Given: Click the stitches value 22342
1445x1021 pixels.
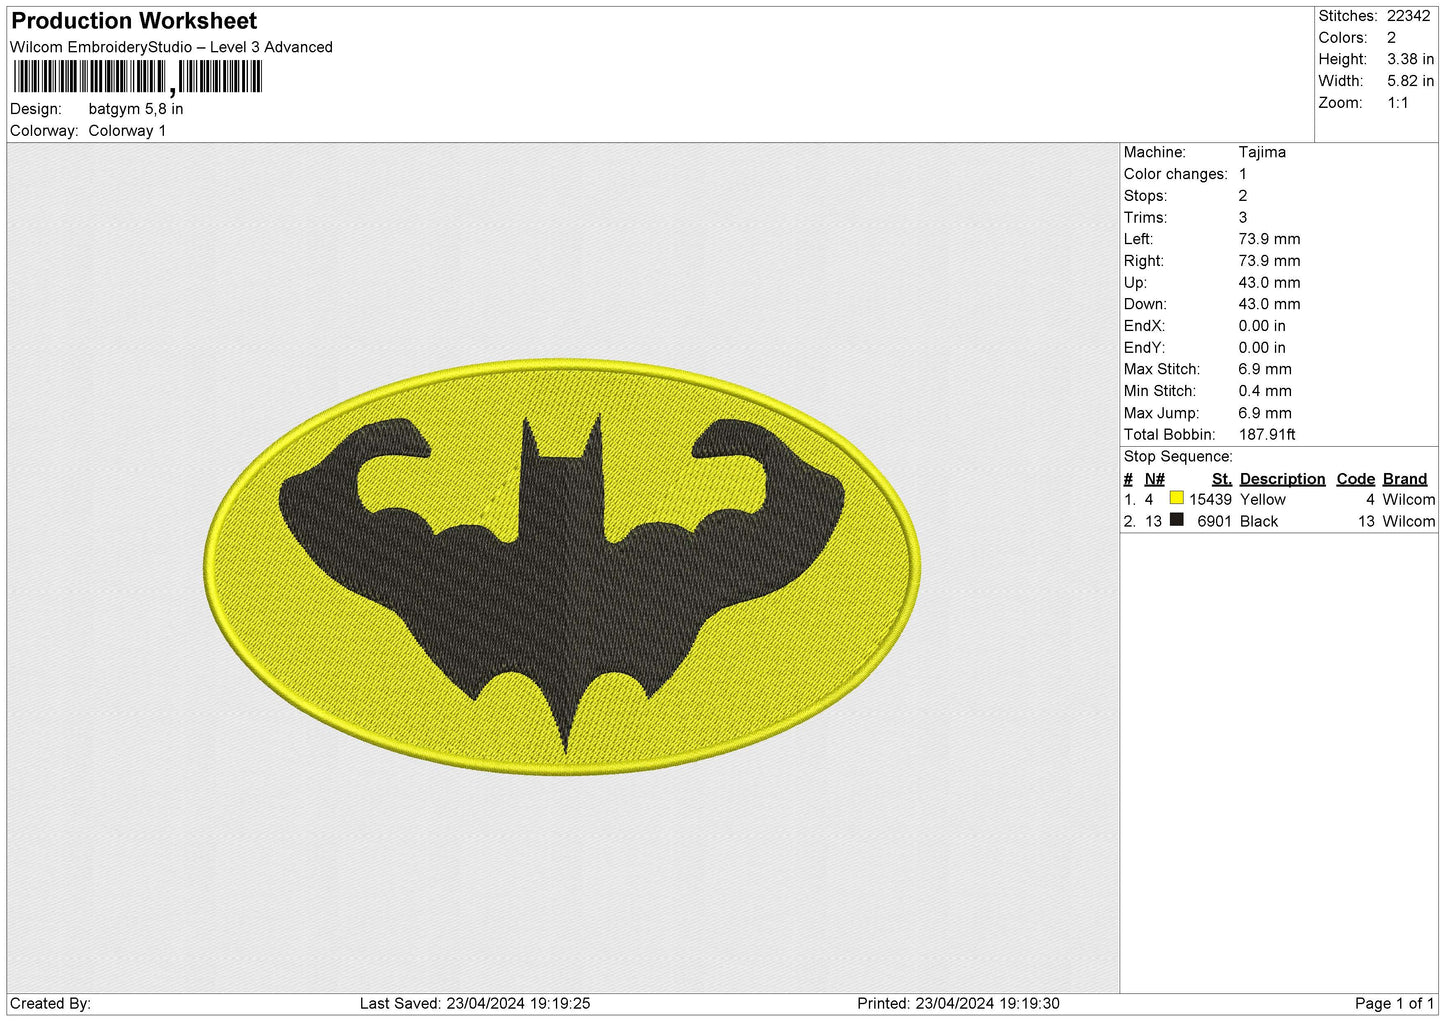Looking at the screenshot, I should coord(1408,16).
